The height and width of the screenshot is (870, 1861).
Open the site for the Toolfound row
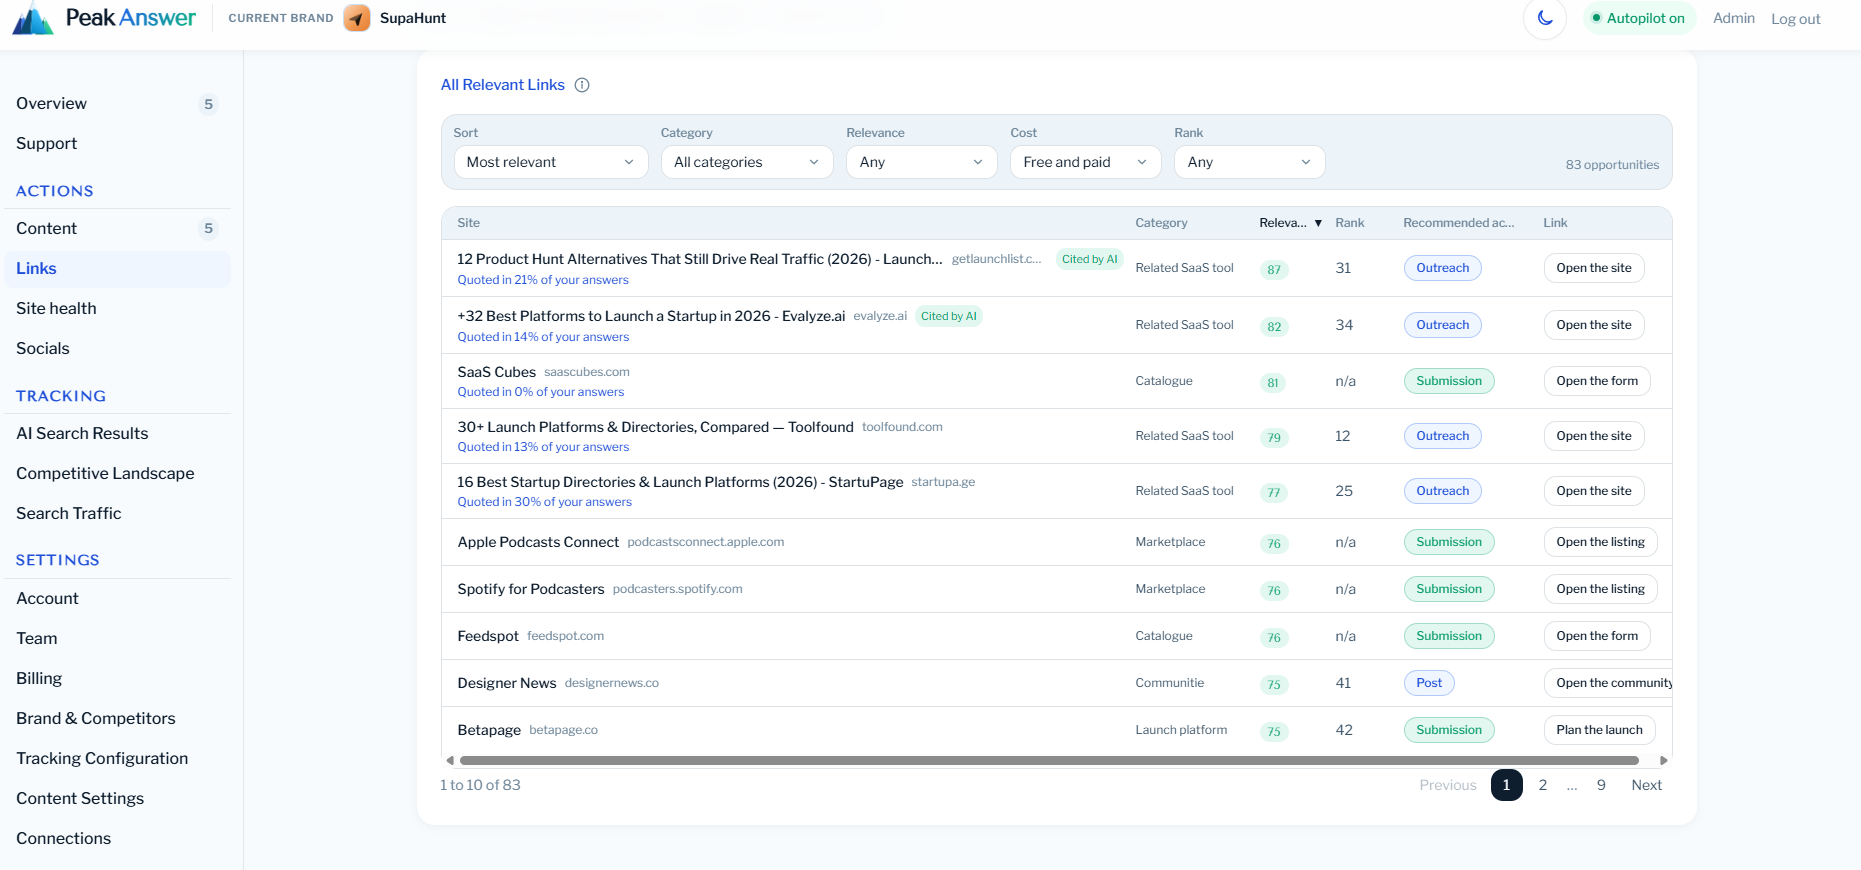tap(1594, 436)
